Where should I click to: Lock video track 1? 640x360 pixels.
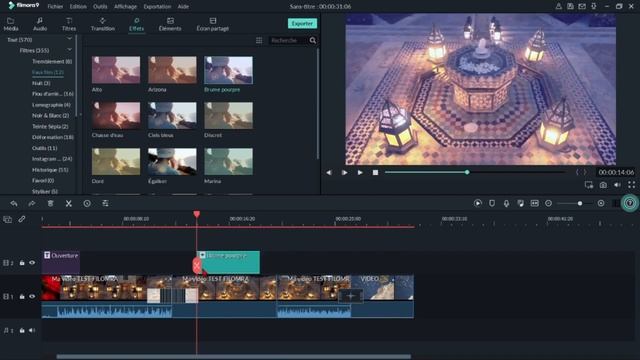[22, 296]
